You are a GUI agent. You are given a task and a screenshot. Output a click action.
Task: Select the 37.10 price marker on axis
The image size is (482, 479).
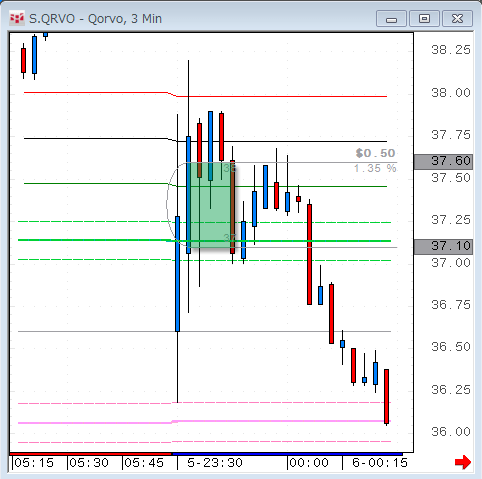click(x=443, y=247)
